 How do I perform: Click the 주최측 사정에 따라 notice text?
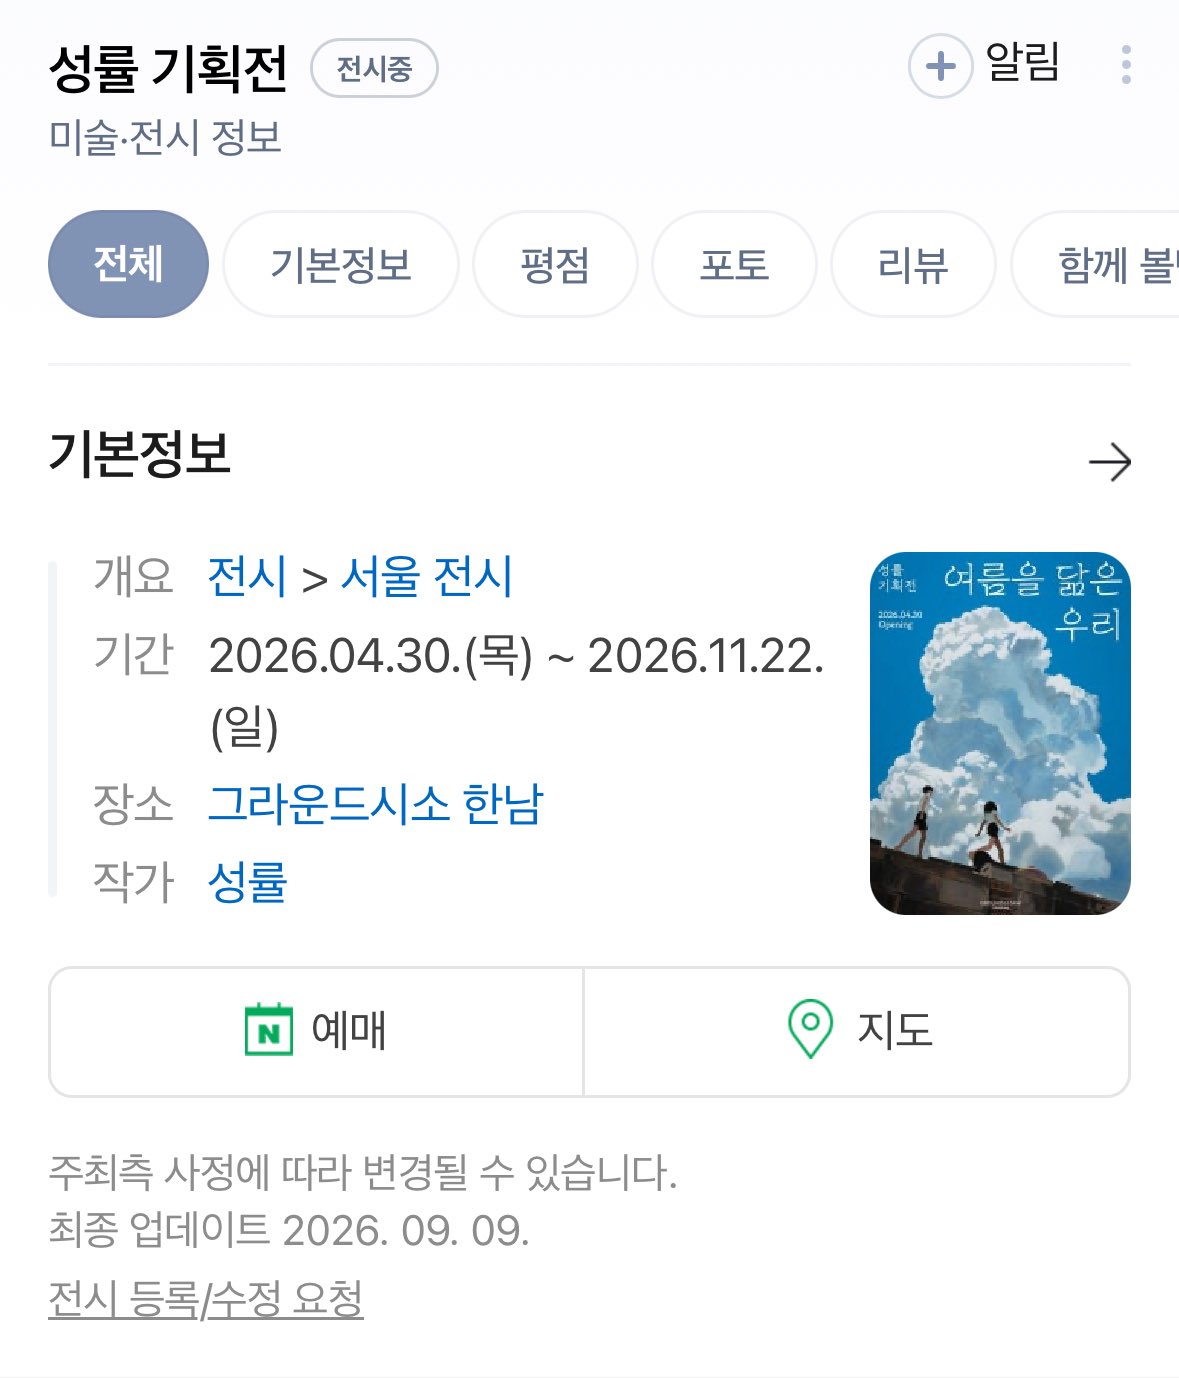click(x=363, y=1172)
